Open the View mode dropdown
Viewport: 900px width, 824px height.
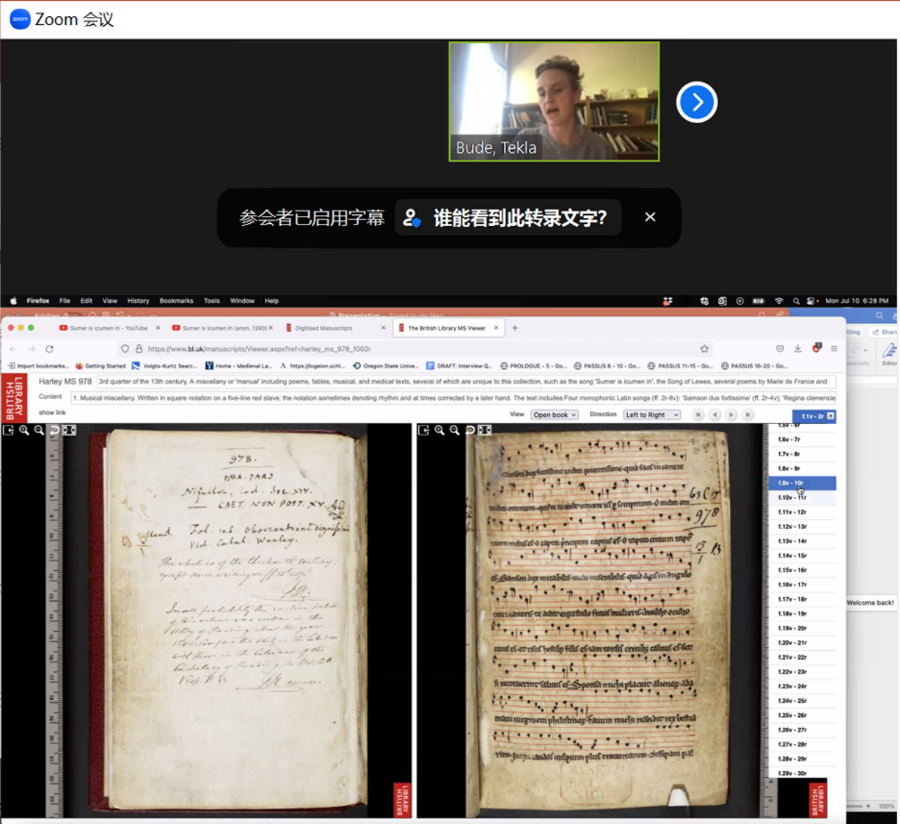[x=554, y=415]
